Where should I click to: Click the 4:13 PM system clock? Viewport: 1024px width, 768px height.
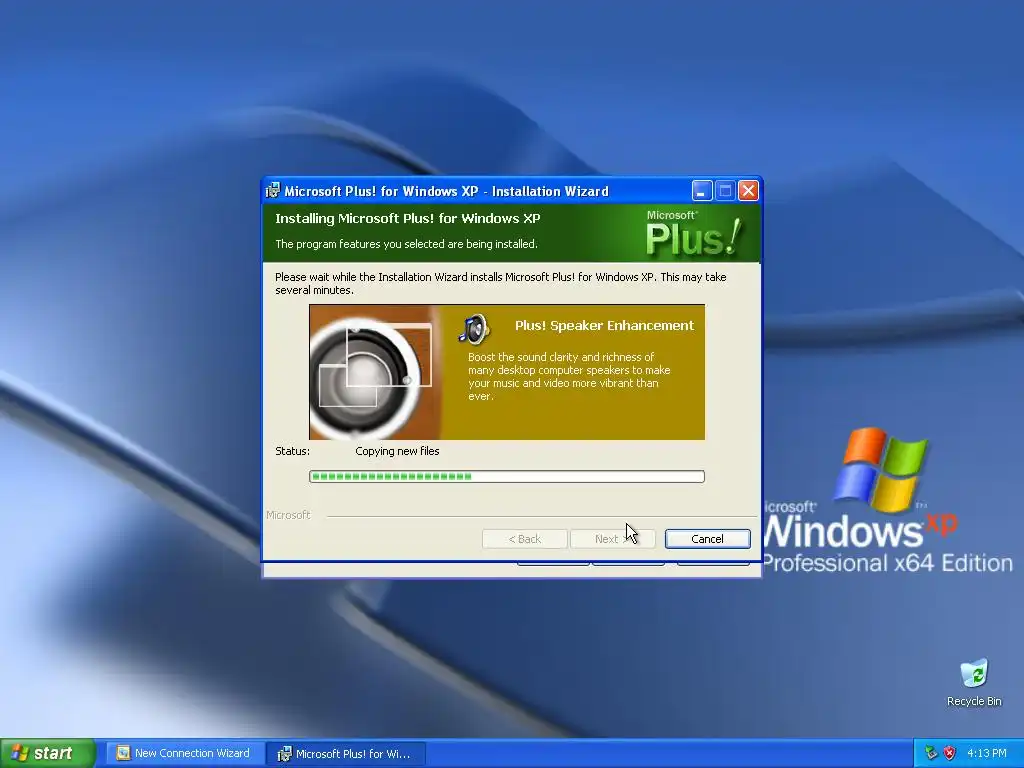click(987, 753)
